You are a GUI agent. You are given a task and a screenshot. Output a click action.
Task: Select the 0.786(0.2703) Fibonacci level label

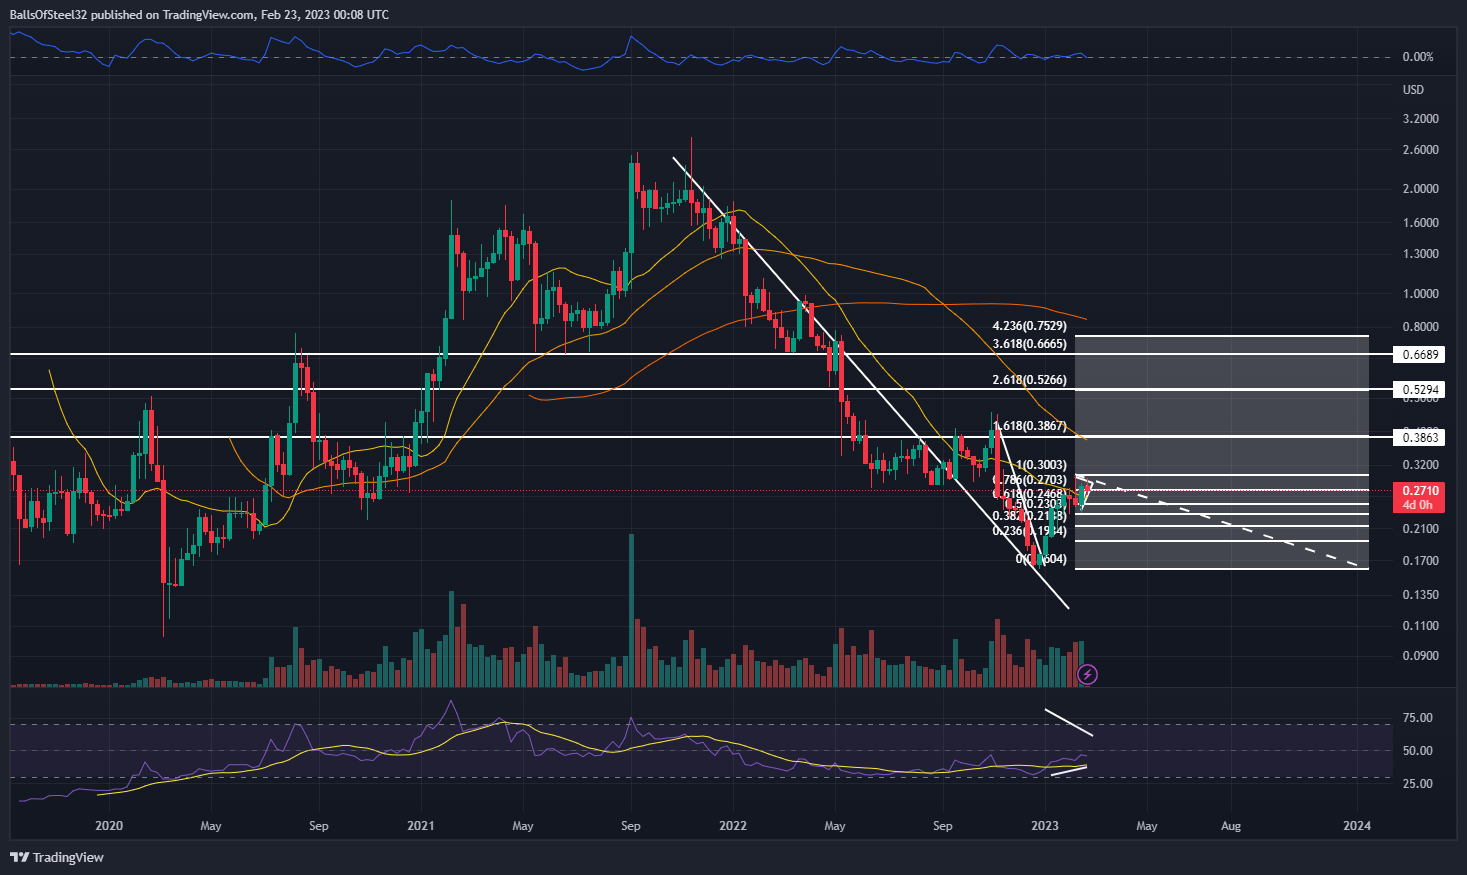pyautogui.click(x=1030, y=480)
